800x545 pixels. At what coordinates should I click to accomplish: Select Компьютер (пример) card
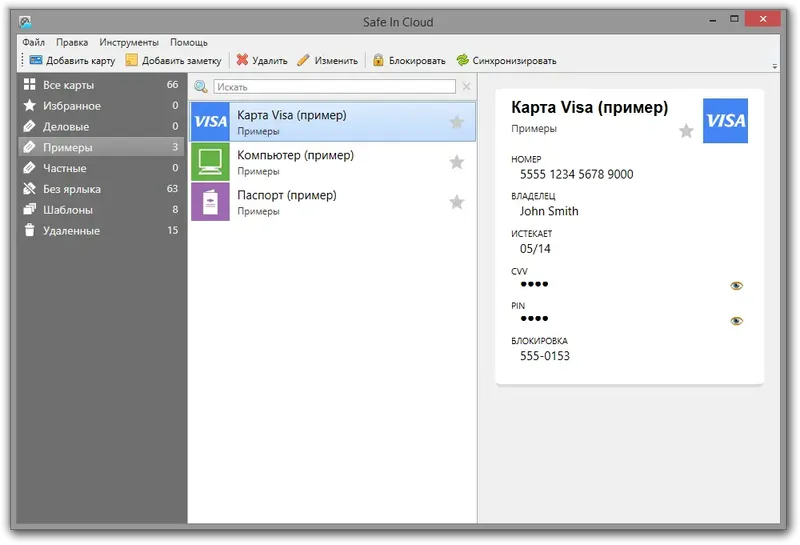tap(333, 162)
